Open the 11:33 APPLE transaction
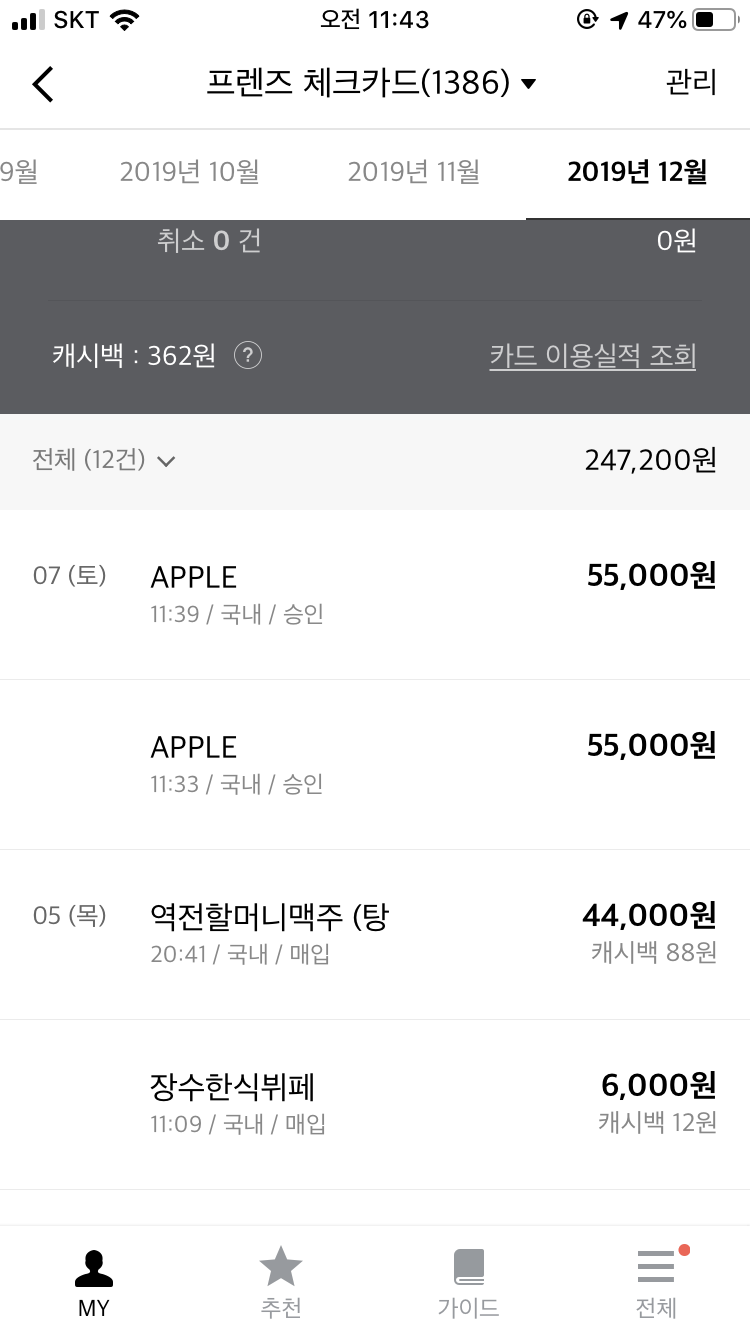This screenshot has width=750, height=1334. point(375,763)
